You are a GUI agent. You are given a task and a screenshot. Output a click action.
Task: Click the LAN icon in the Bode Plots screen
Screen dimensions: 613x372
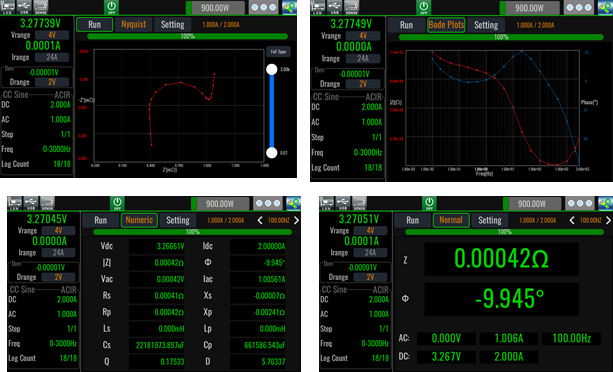tap(318, 7)
